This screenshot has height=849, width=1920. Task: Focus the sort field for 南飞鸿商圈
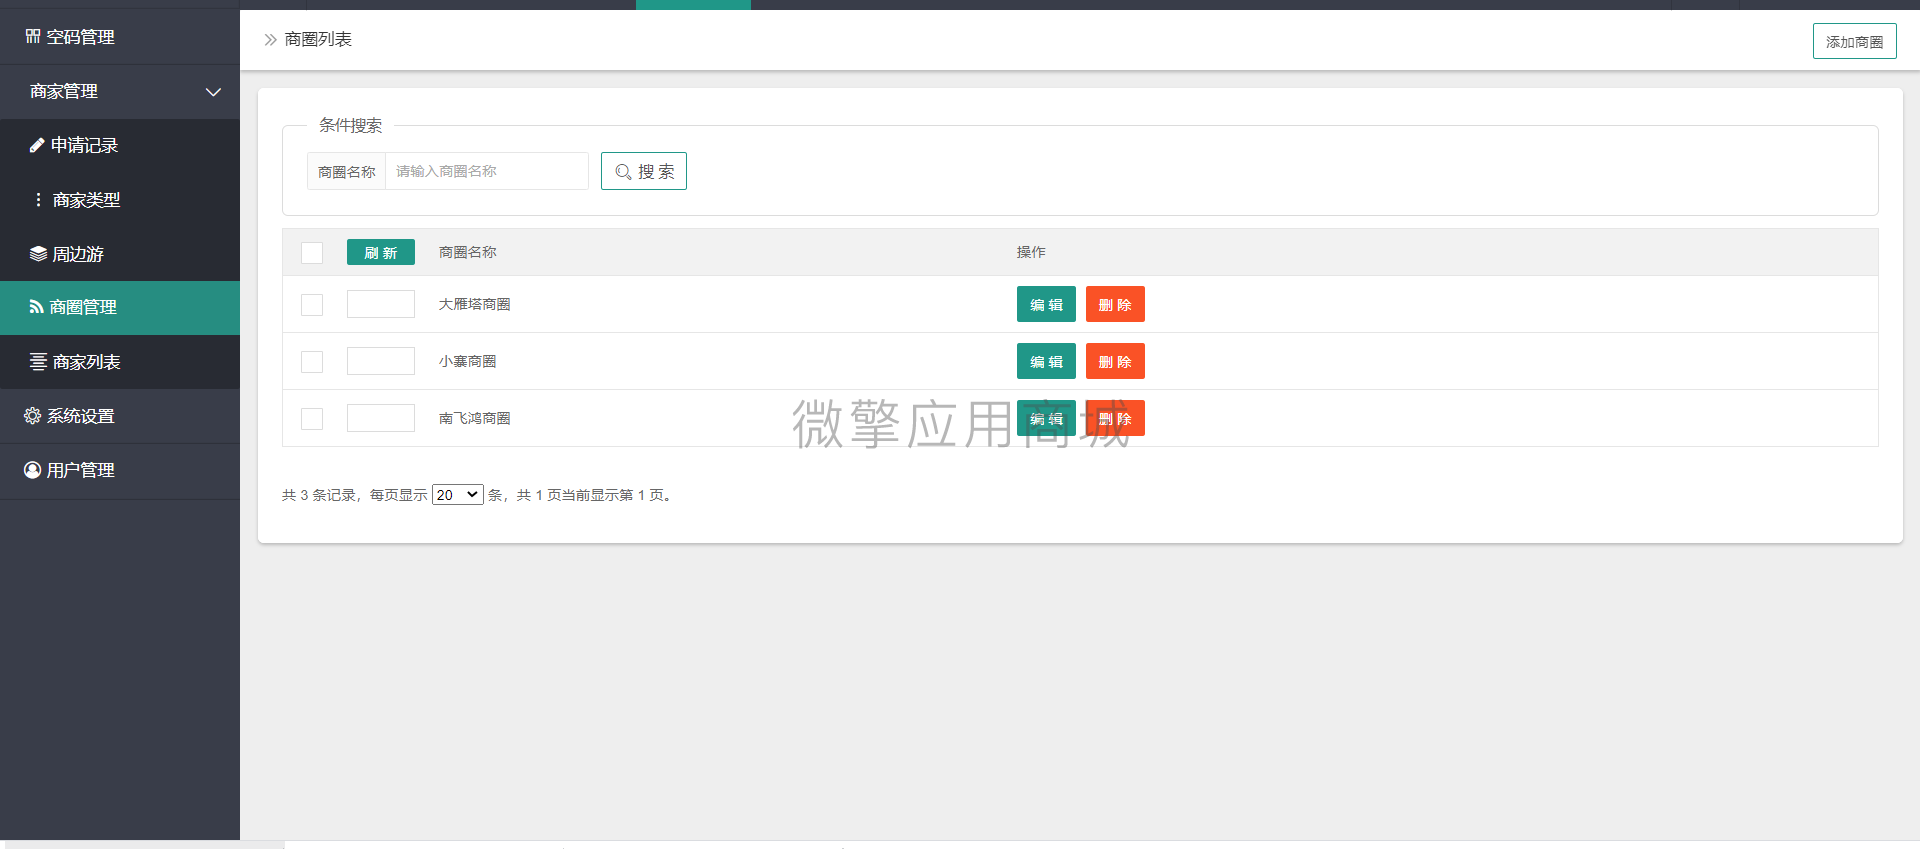click(381, 418)
